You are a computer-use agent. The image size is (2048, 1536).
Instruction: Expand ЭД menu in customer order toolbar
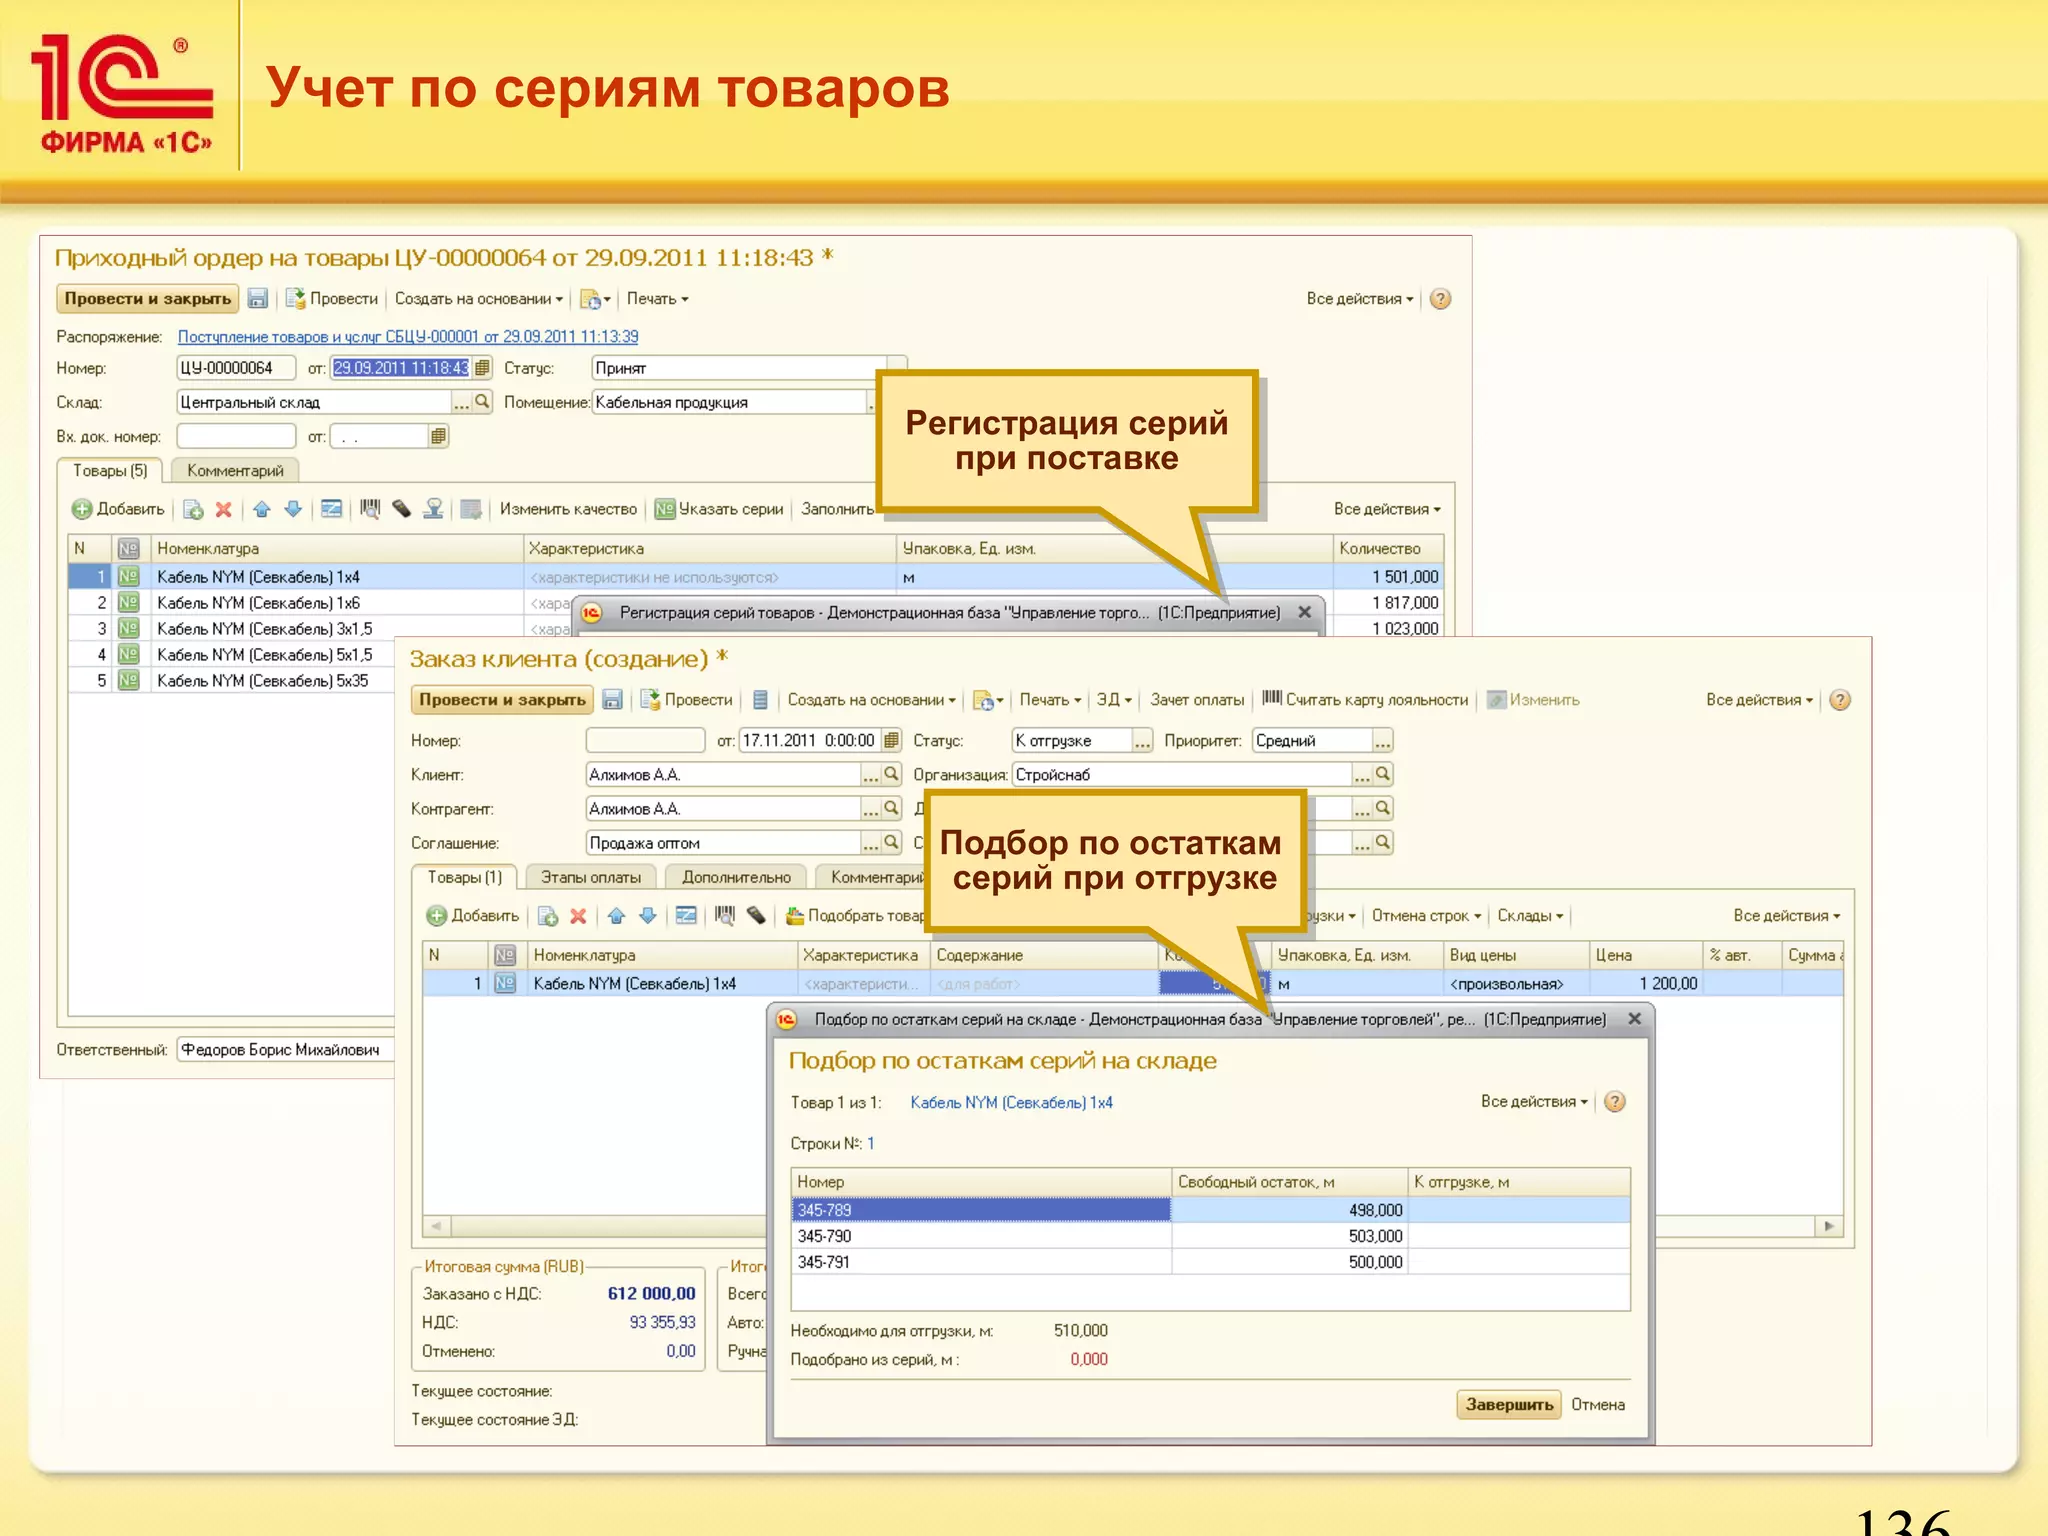tap(1114, 700)
